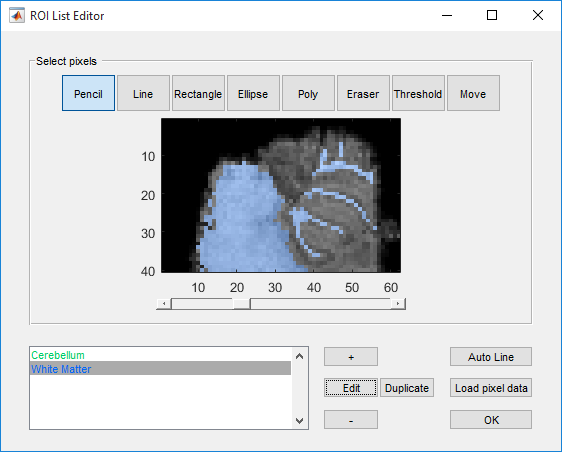
Task: Run the Auto Line function
Action: point(491,357)
